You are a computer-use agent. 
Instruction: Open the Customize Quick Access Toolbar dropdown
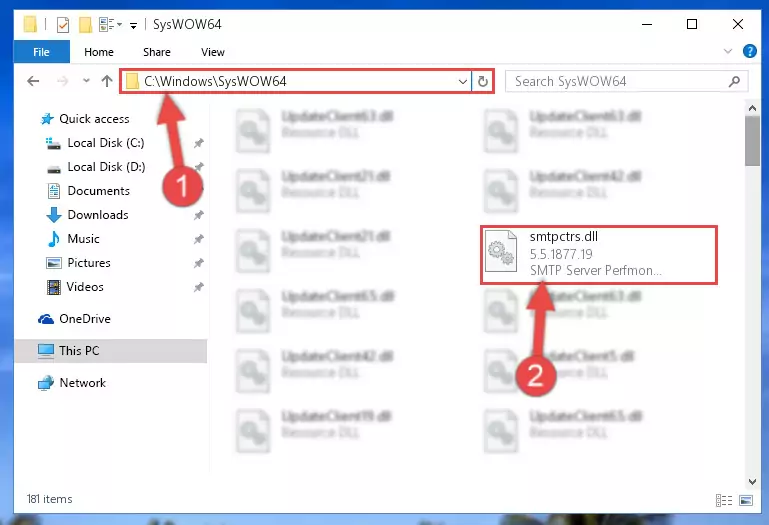coord(133,26)
